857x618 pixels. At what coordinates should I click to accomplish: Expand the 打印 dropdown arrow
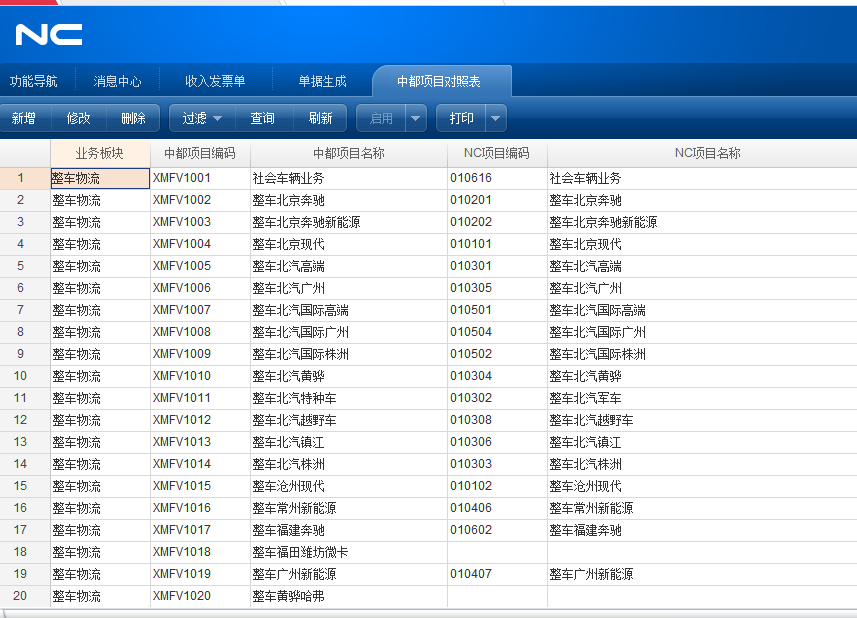(496, 118)
